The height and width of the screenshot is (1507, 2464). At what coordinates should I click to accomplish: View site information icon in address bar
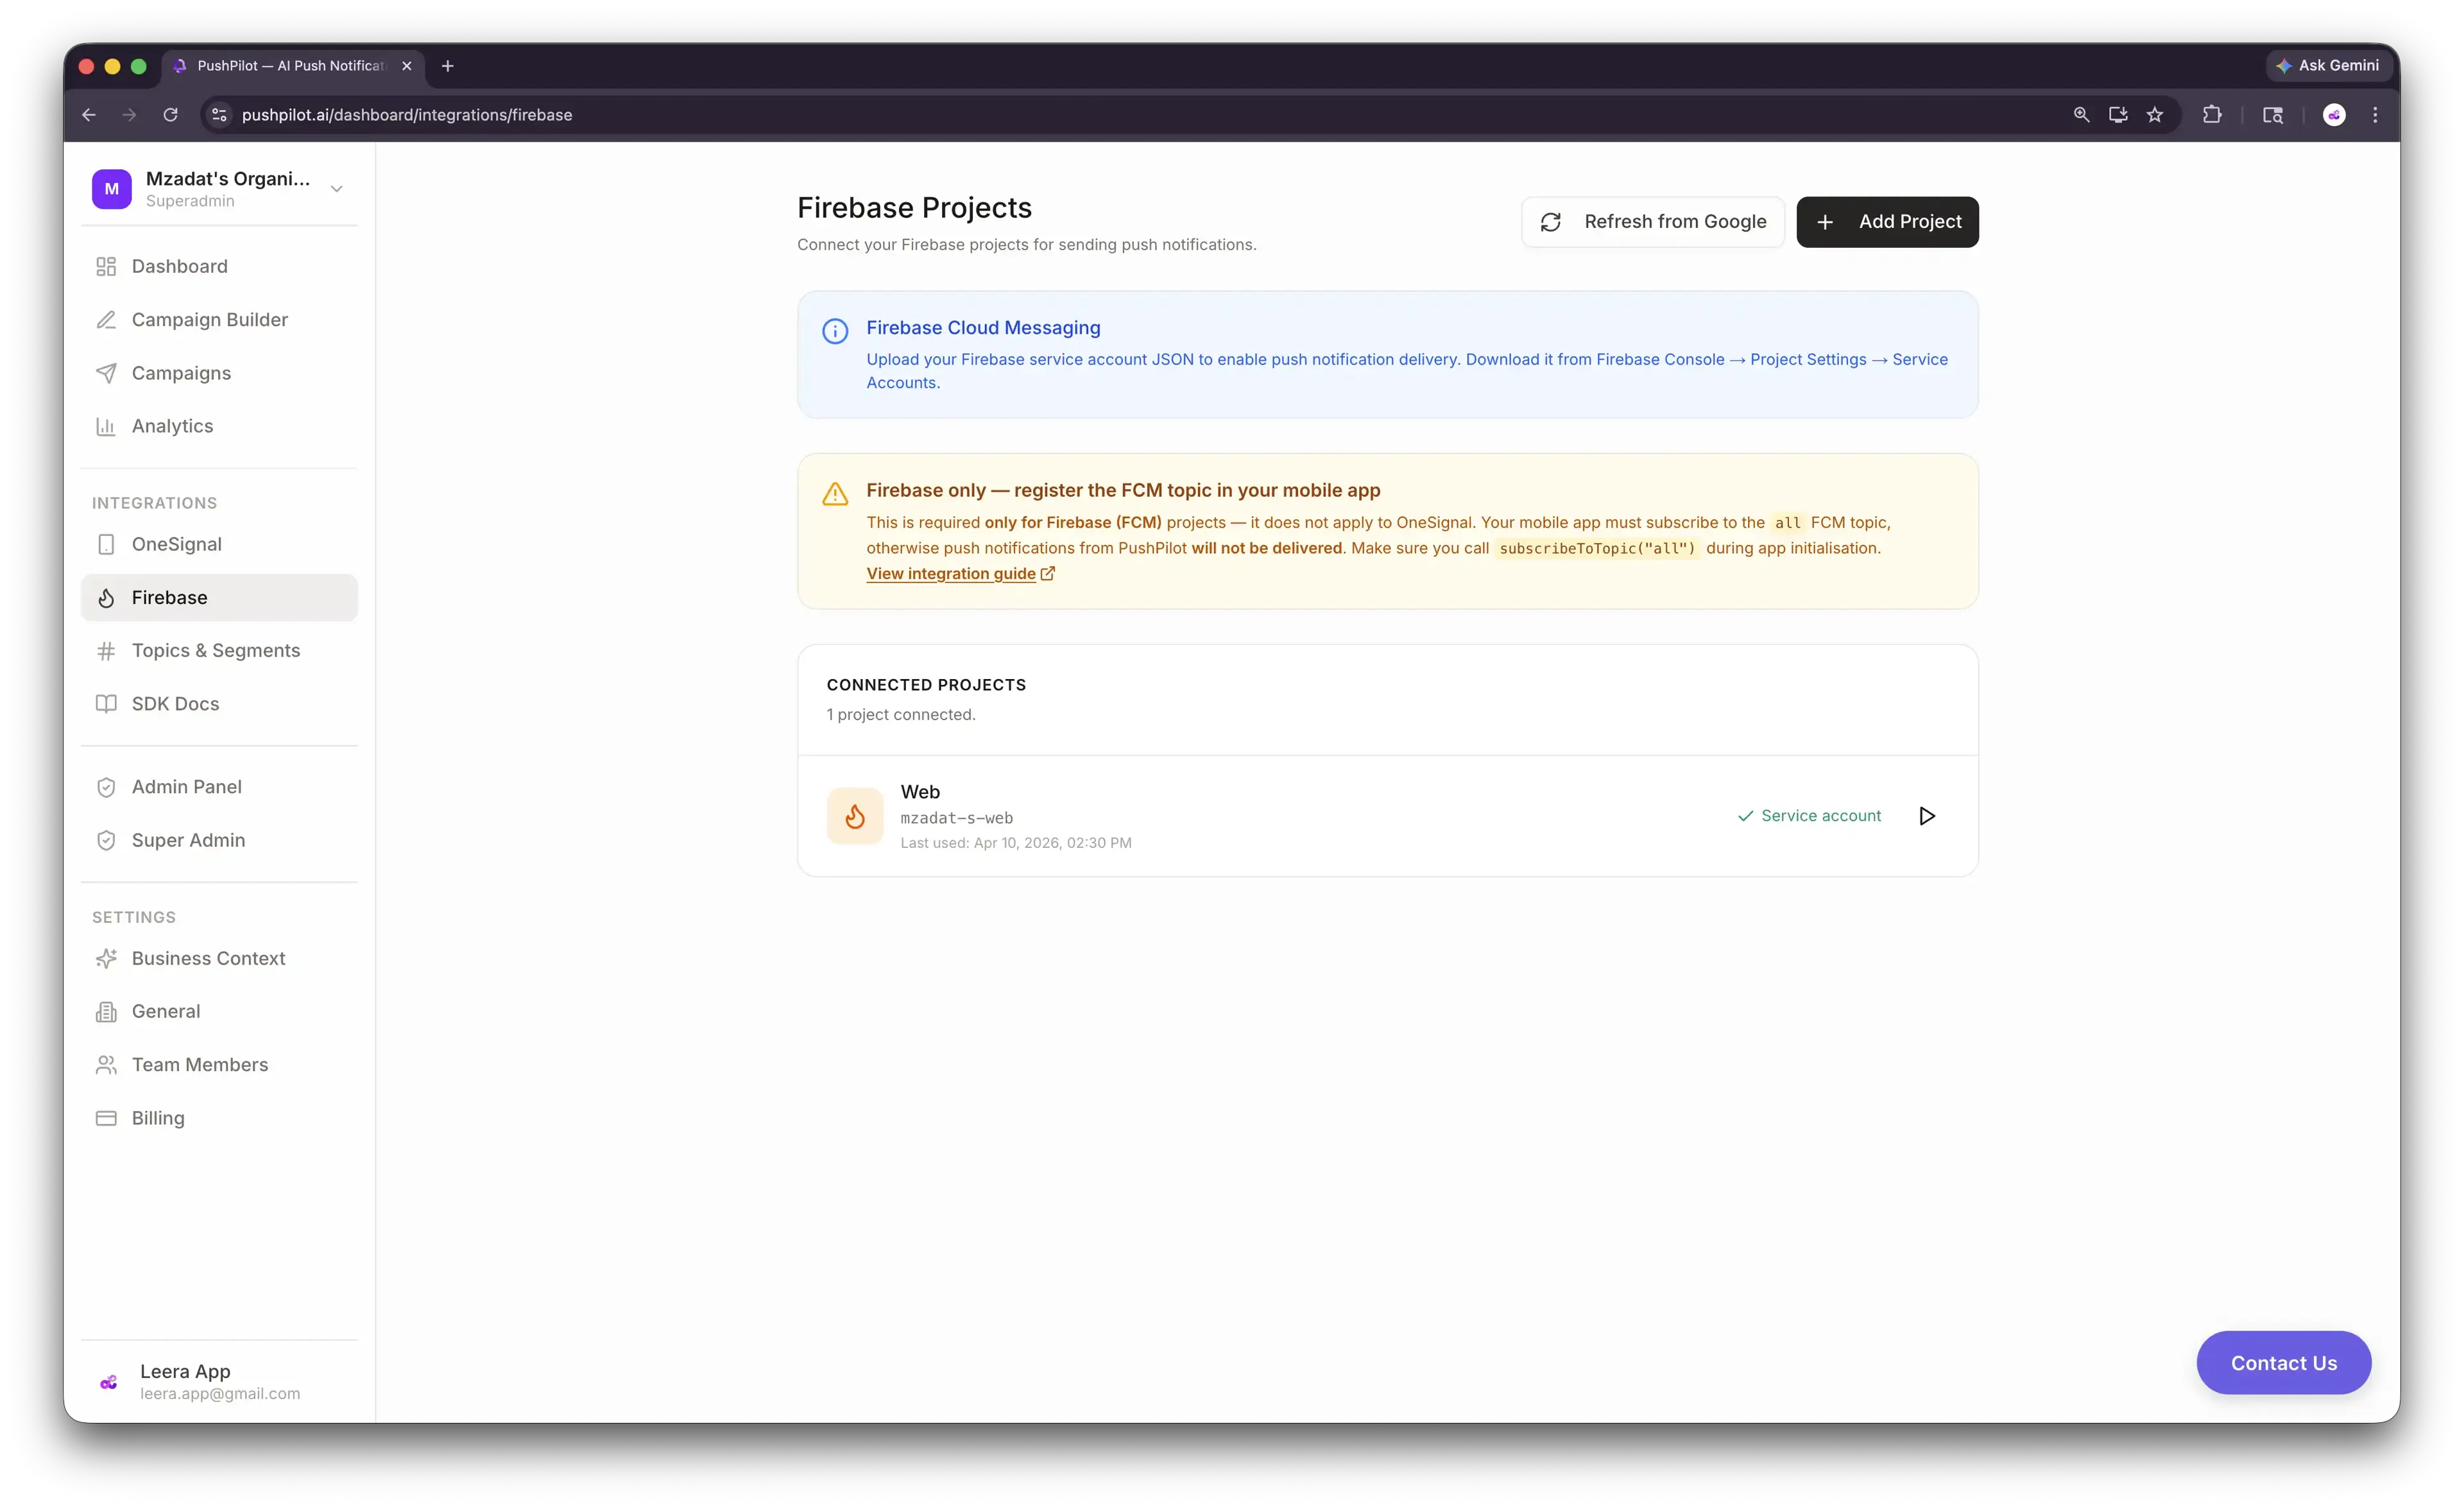(220, 115)
